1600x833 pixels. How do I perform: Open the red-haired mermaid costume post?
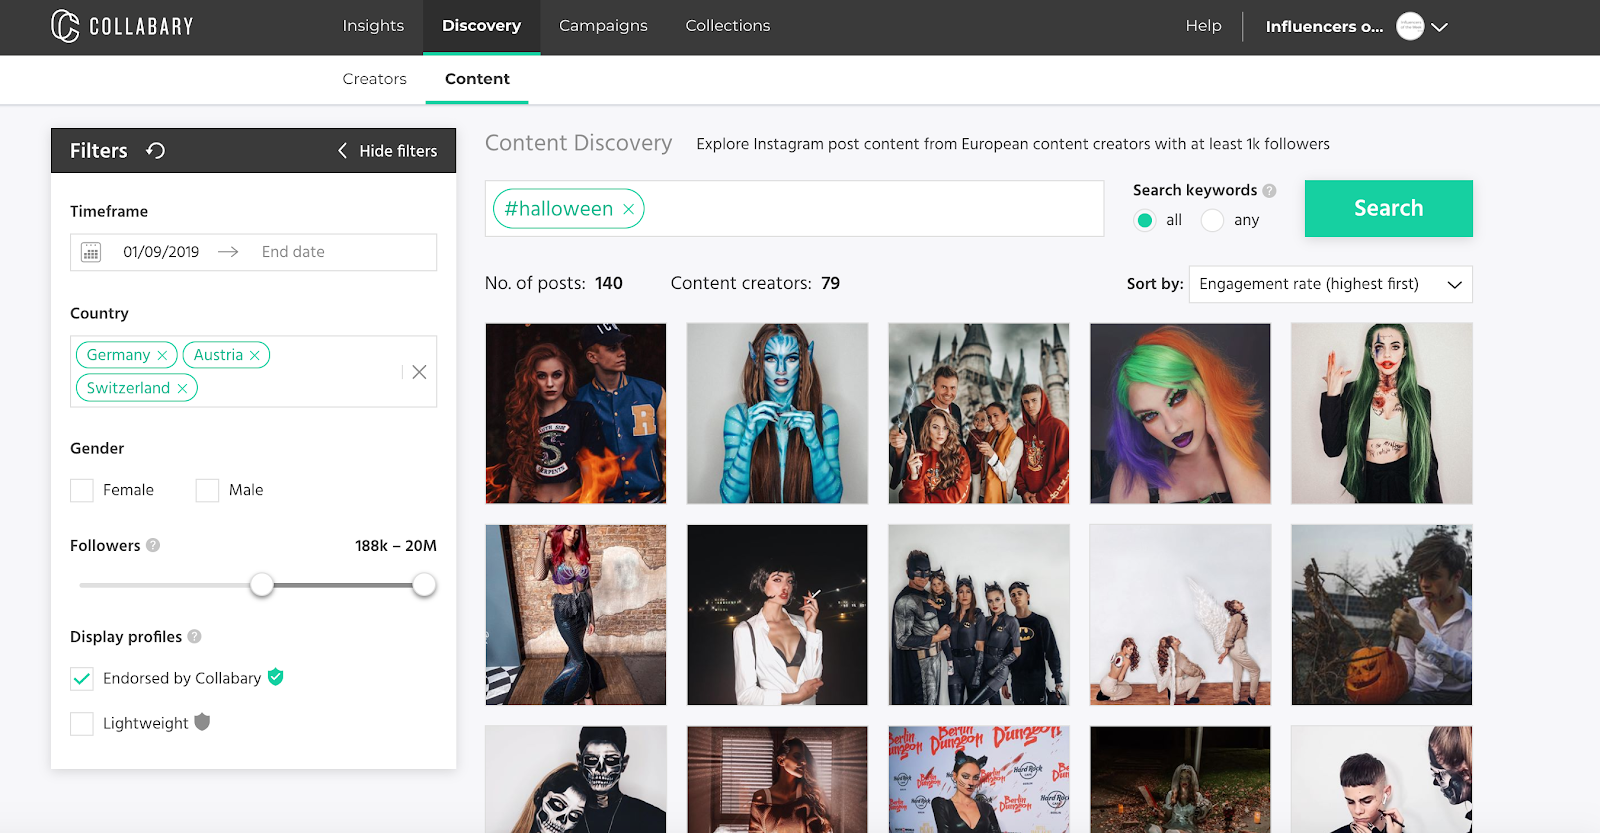click(x=576, y=615)
